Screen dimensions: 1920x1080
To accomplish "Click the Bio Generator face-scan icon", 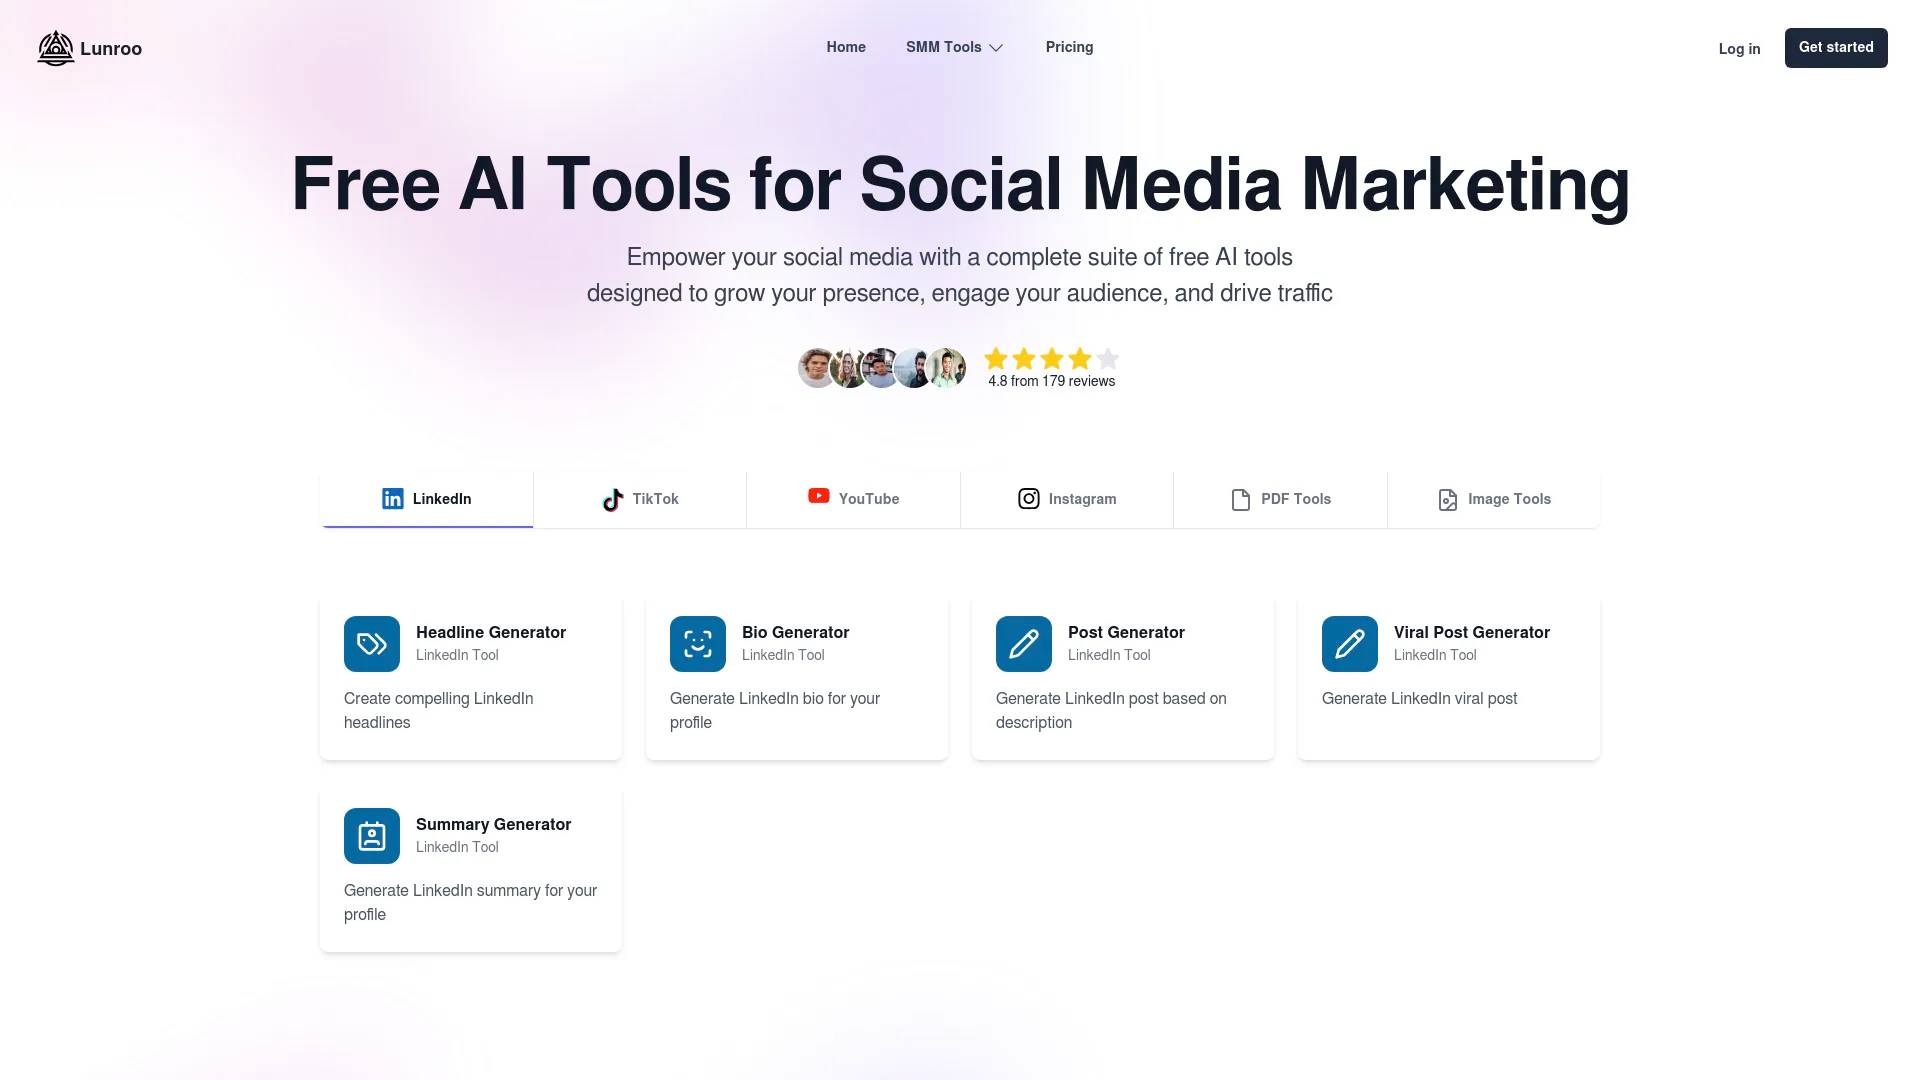I will (698, 644).
